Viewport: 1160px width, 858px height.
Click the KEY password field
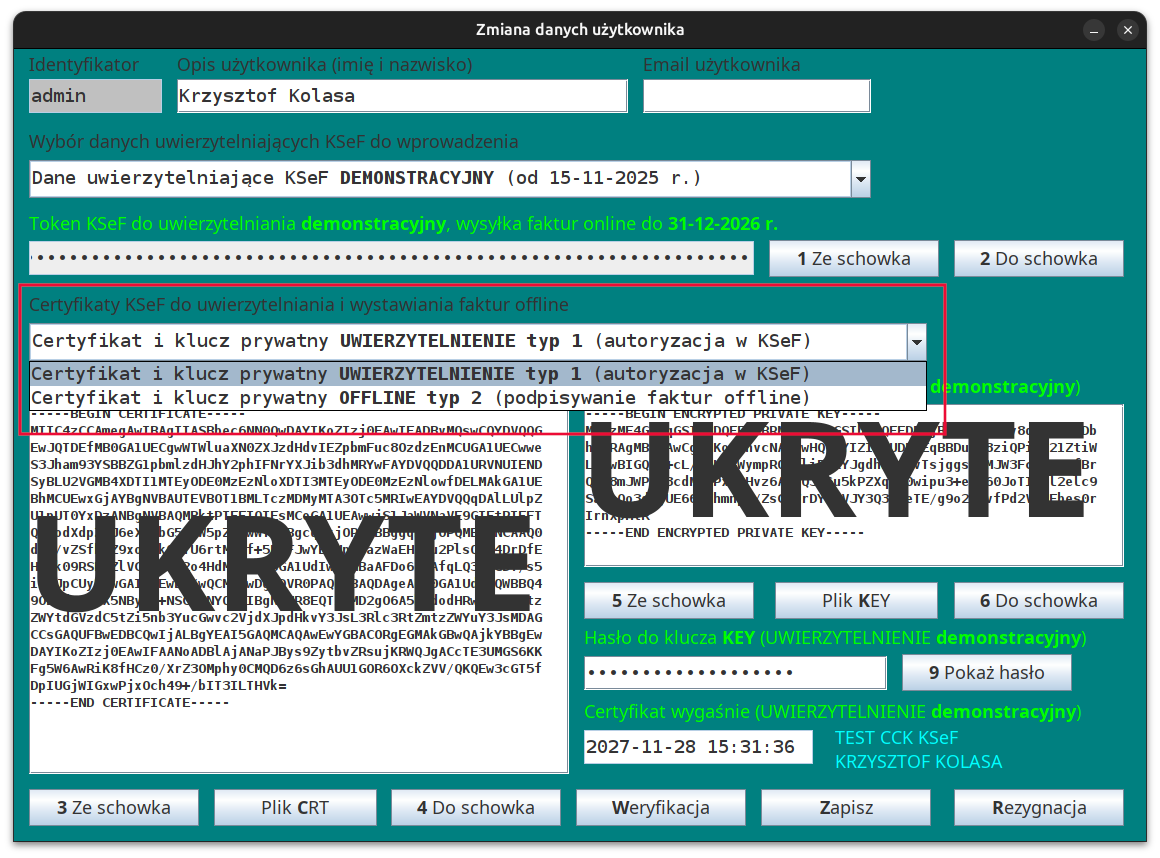735,672
